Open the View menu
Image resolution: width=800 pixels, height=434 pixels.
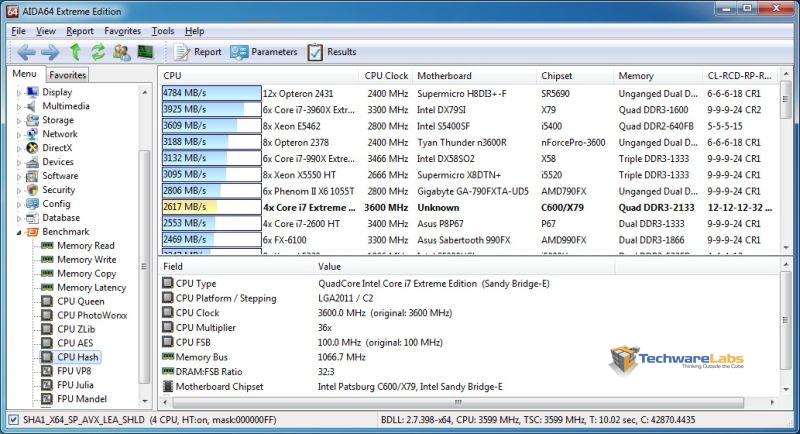tap(46, 31)
